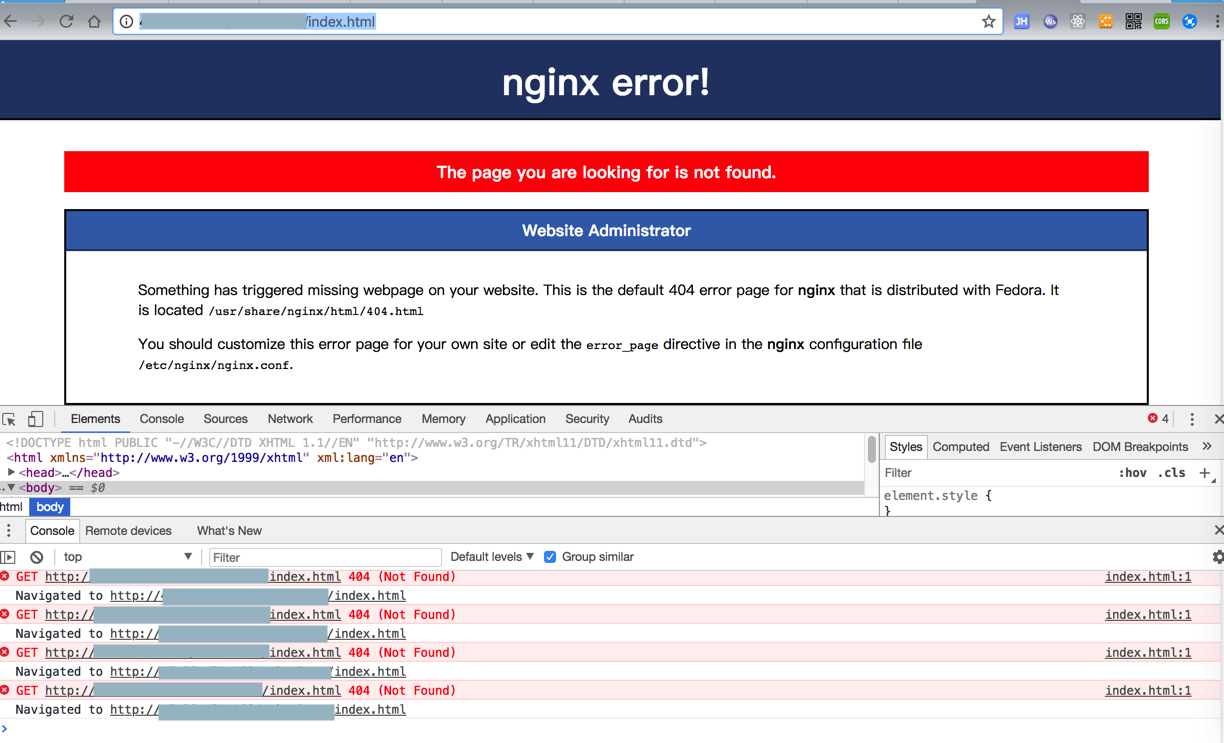Show the console sidebar icon
This screenshot has width=1224, height=743.
pos(8,557)
